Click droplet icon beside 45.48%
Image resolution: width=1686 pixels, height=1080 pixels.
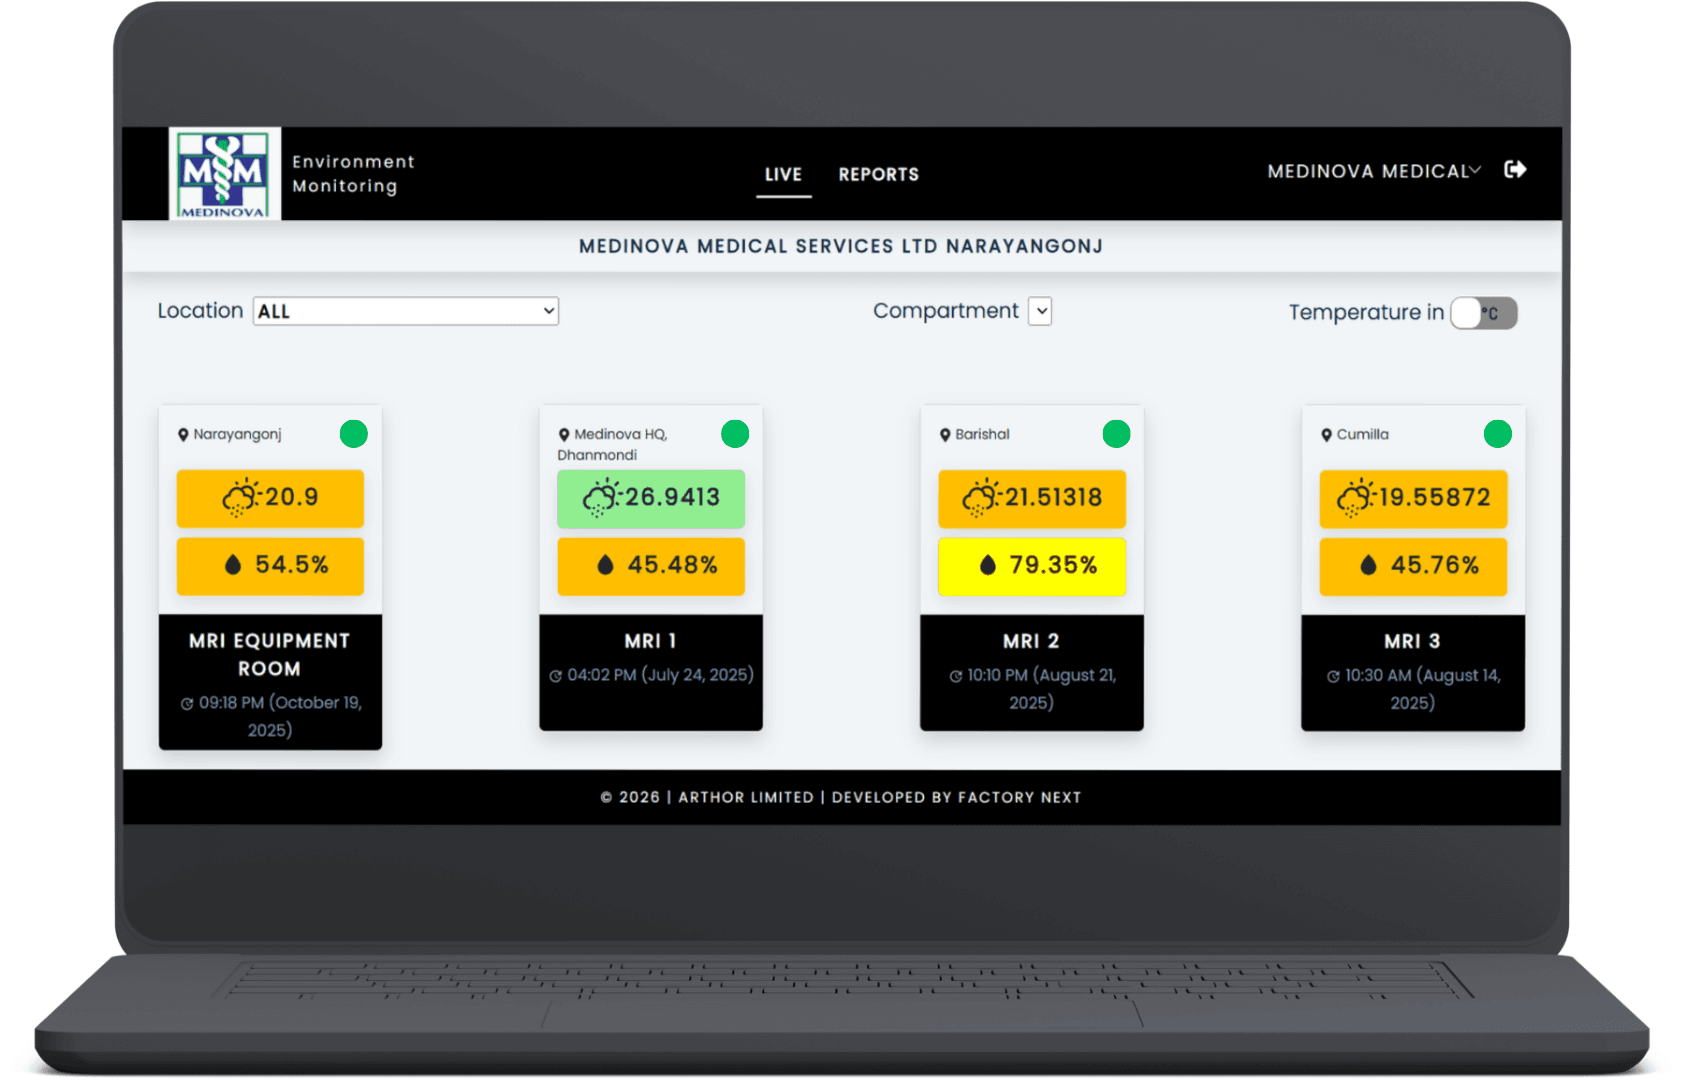(x=605, y=565)
